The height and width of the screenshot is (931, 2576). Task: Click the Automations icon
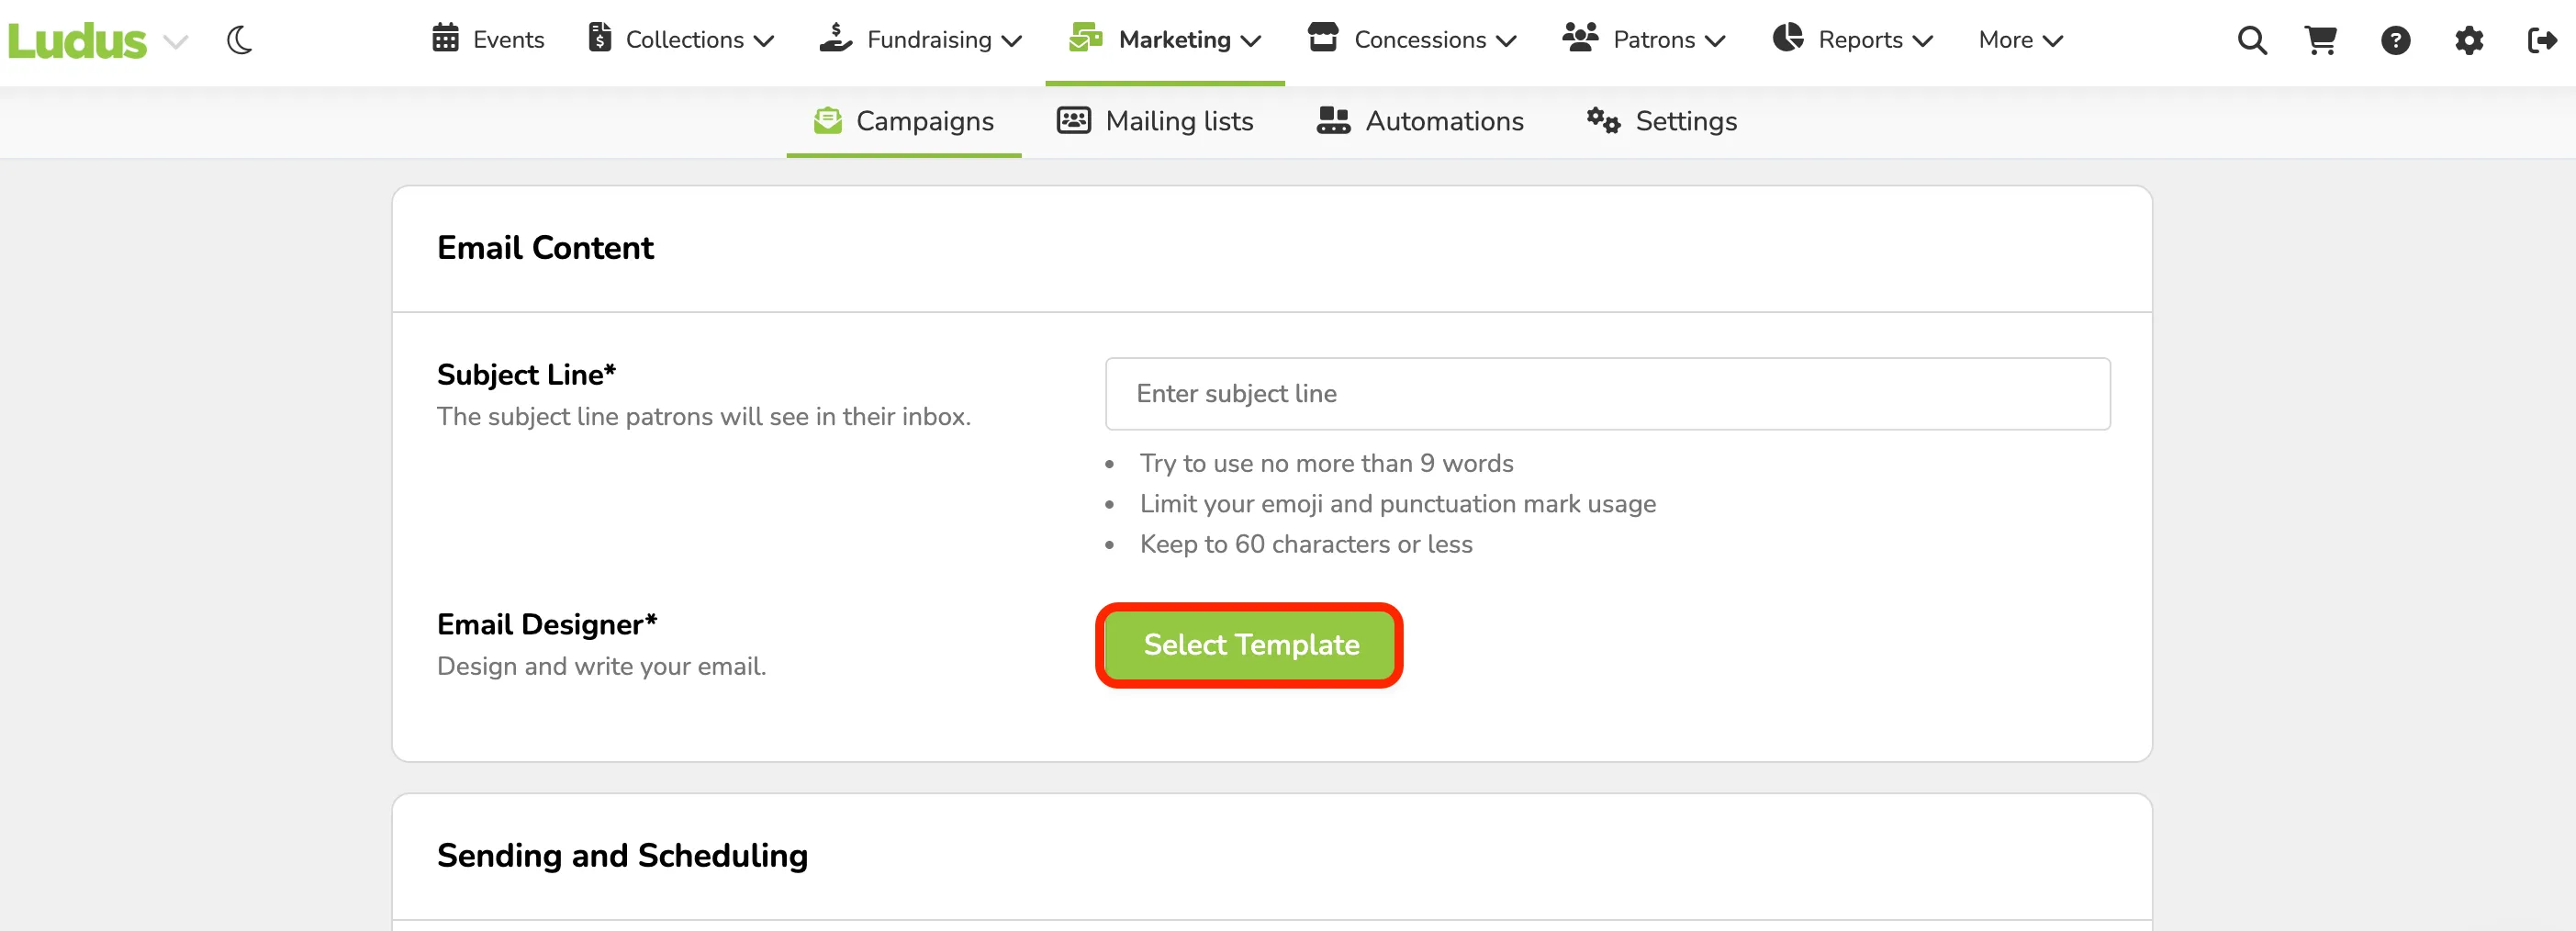click(x=1333, y=120)
